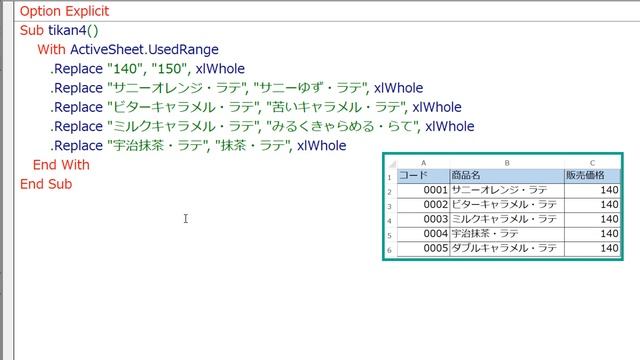This screenshot has width=640, height=360.
Task: Click the 'Sub tikan4()' declaration line
Action: point(59,31)
